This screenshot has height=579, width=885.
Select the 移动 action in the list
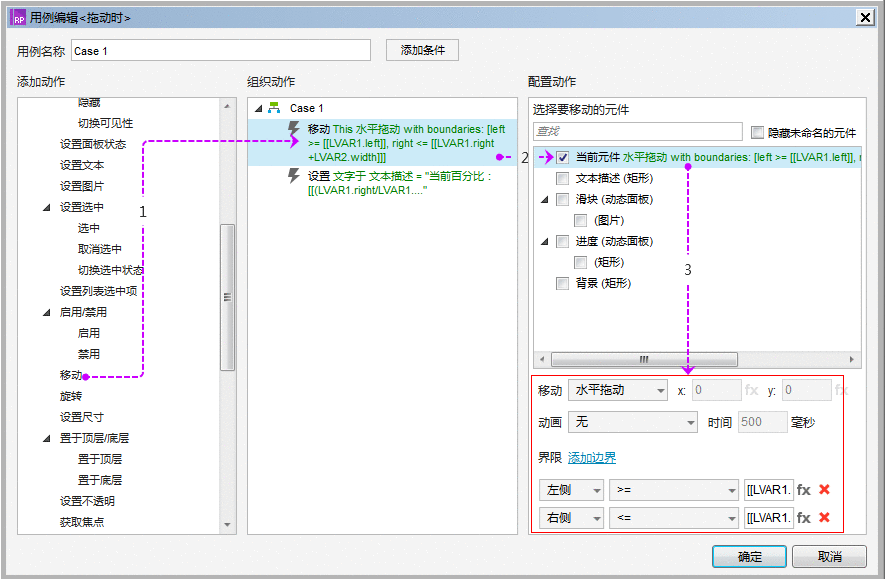point(71,375)
